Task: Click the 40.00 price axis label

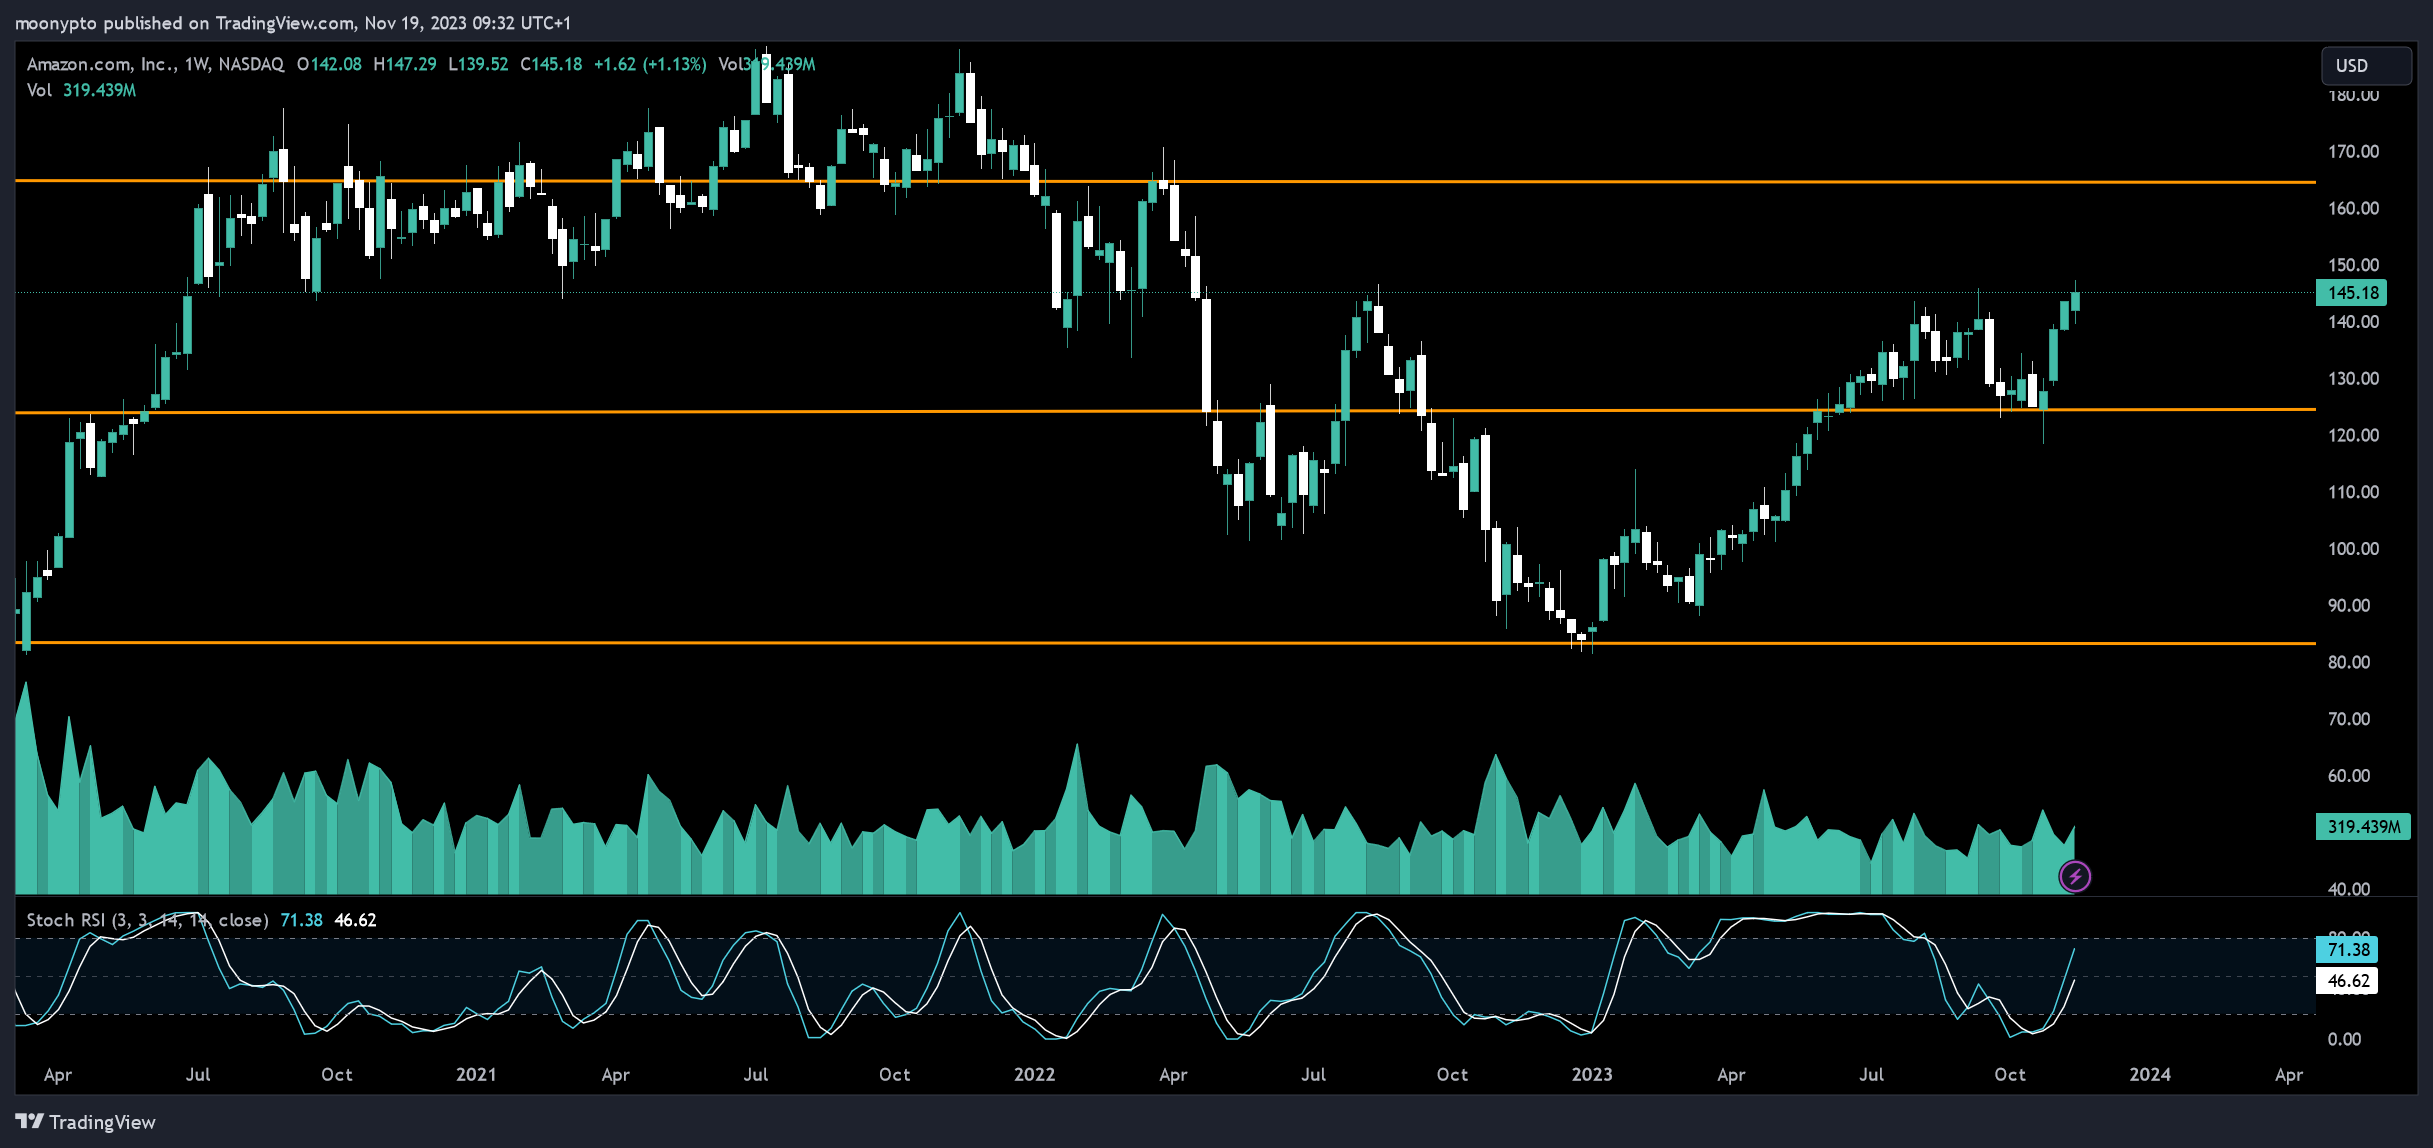Action: pos(2349,889)
